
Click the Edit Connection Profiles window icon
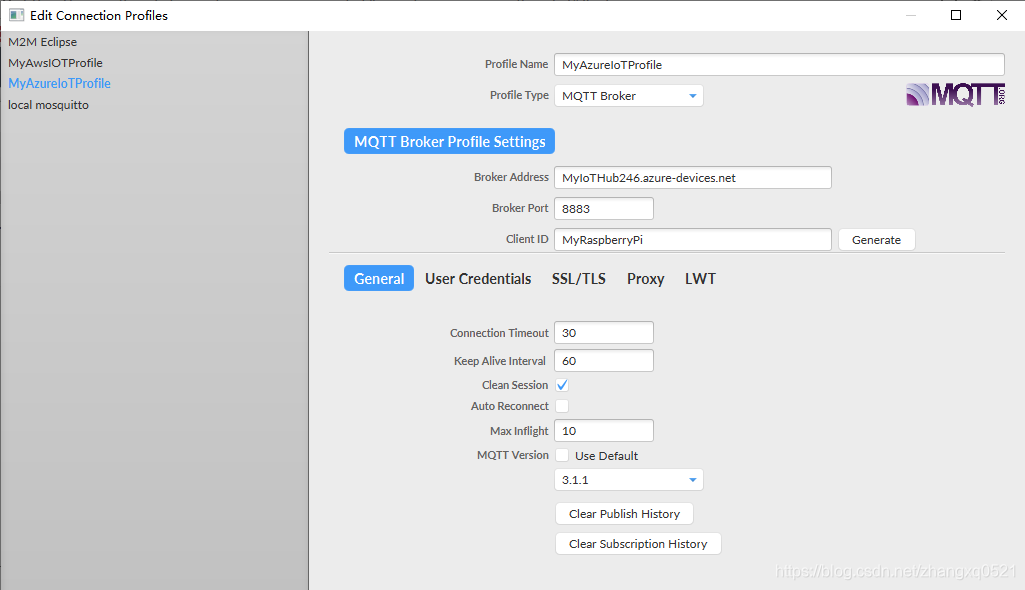(x=16, y=15)
